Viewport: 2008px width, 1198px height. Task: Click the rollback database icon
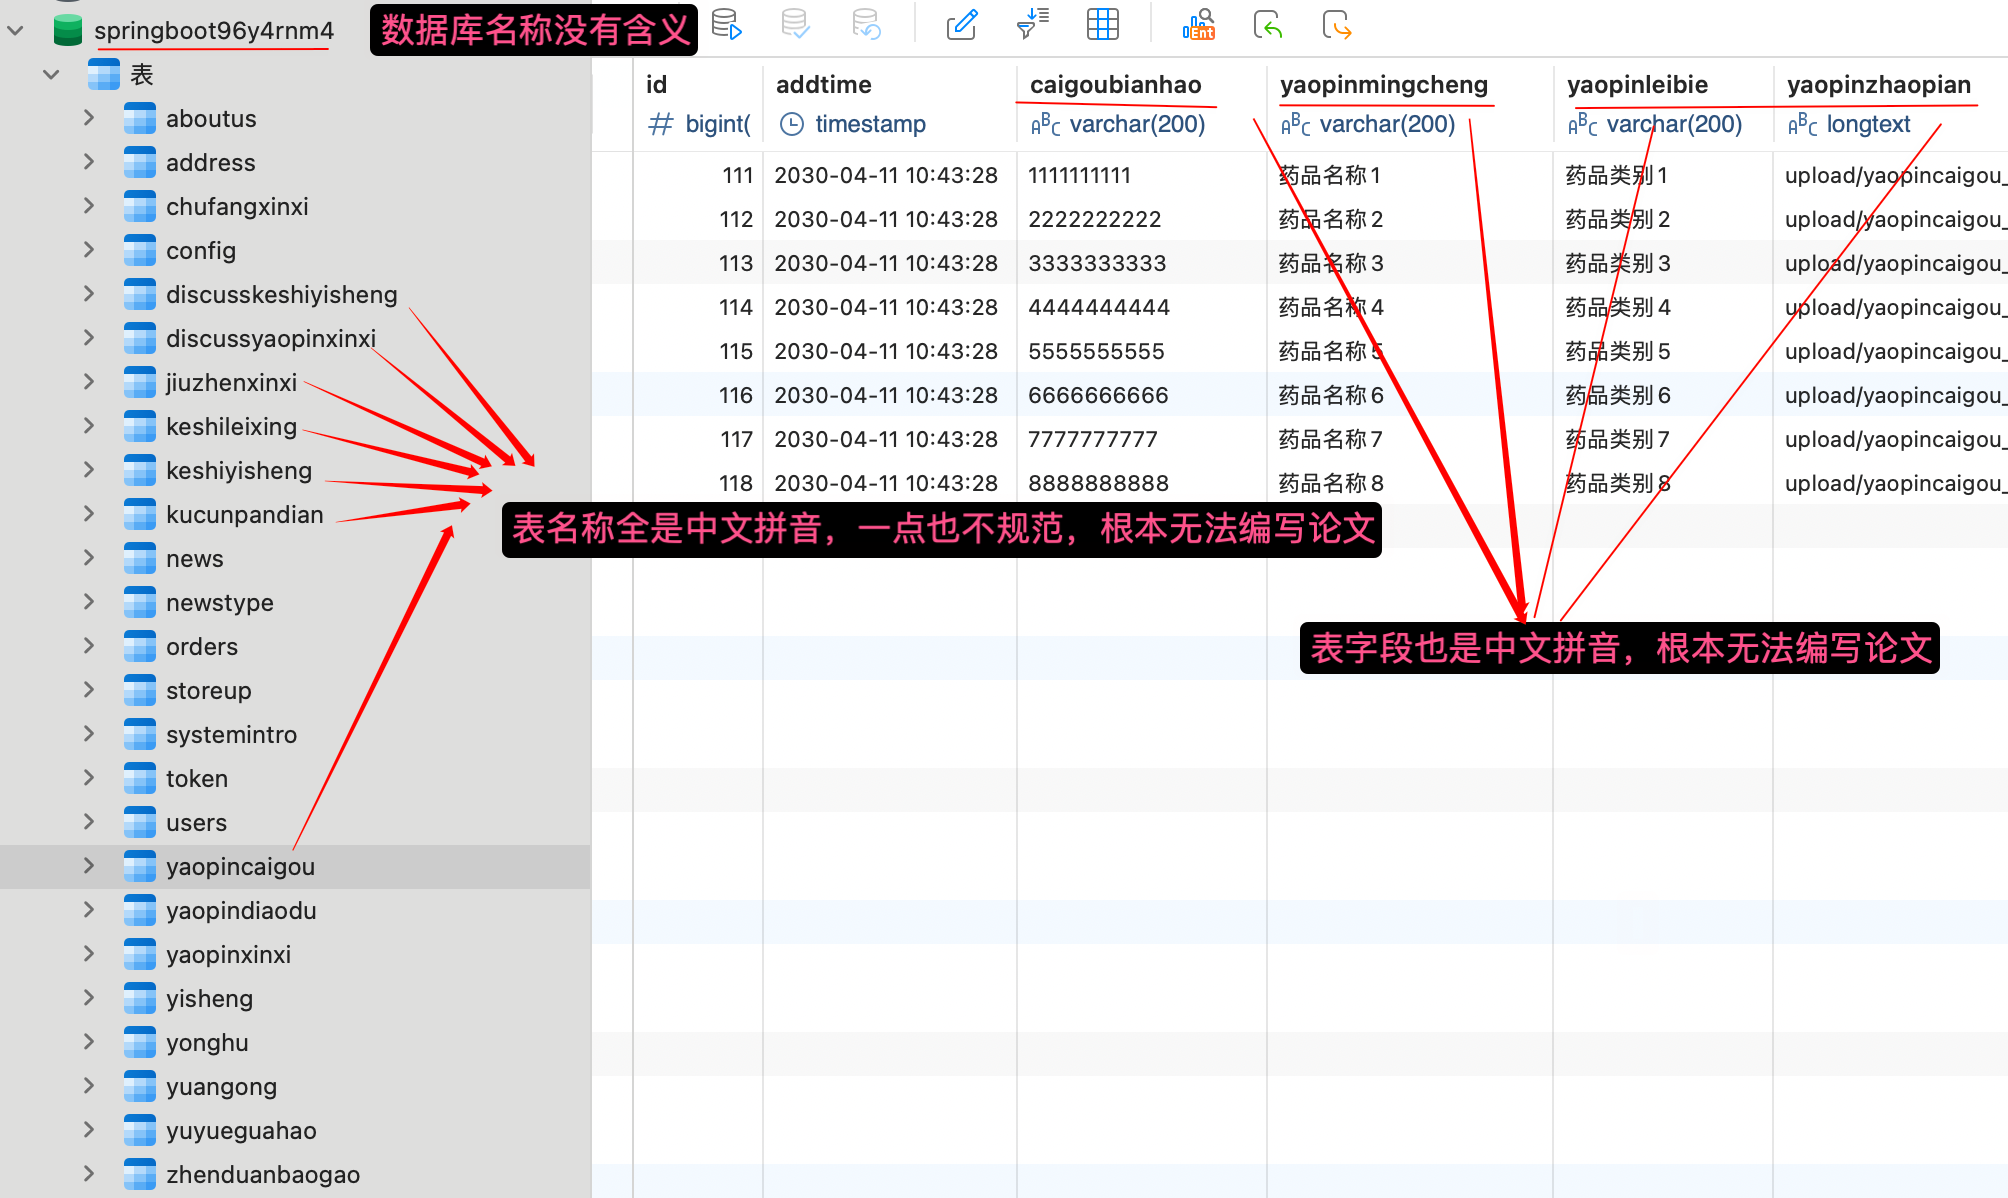tap(866, 24)
